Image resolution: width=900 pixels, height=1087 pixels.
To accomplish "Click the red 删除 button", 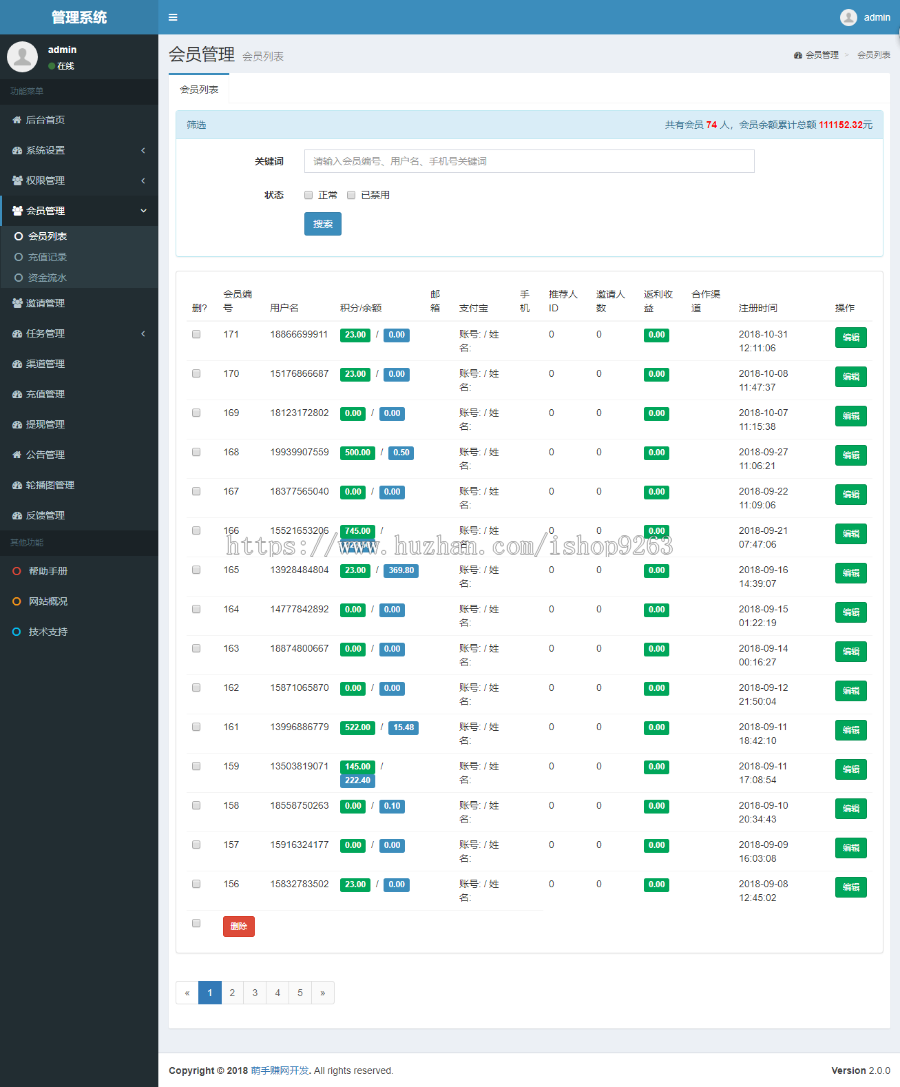I will coord(239,926).
